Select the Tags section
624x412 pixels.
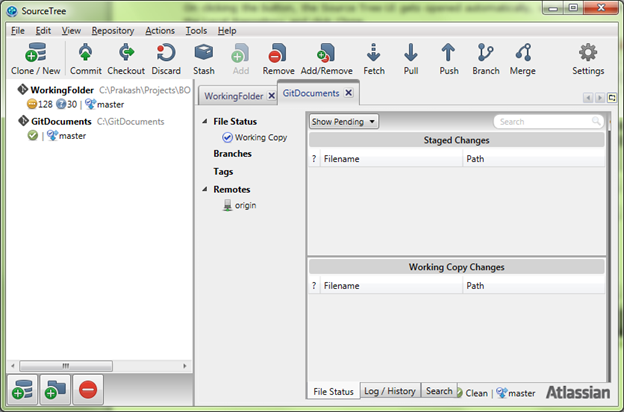click(223, 172)
